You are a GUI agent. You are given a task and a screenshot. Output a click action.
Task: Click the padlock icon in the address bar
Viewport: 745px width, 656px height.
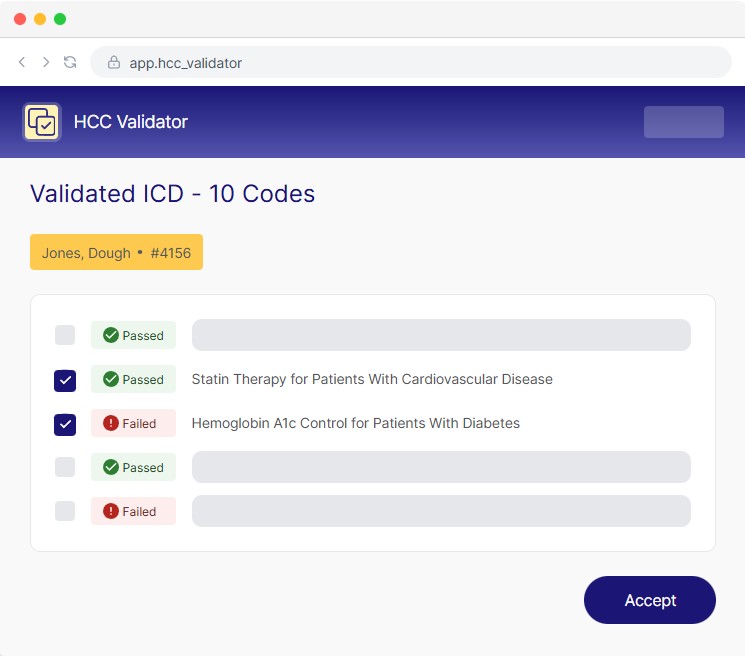click(x=114, y=63)
